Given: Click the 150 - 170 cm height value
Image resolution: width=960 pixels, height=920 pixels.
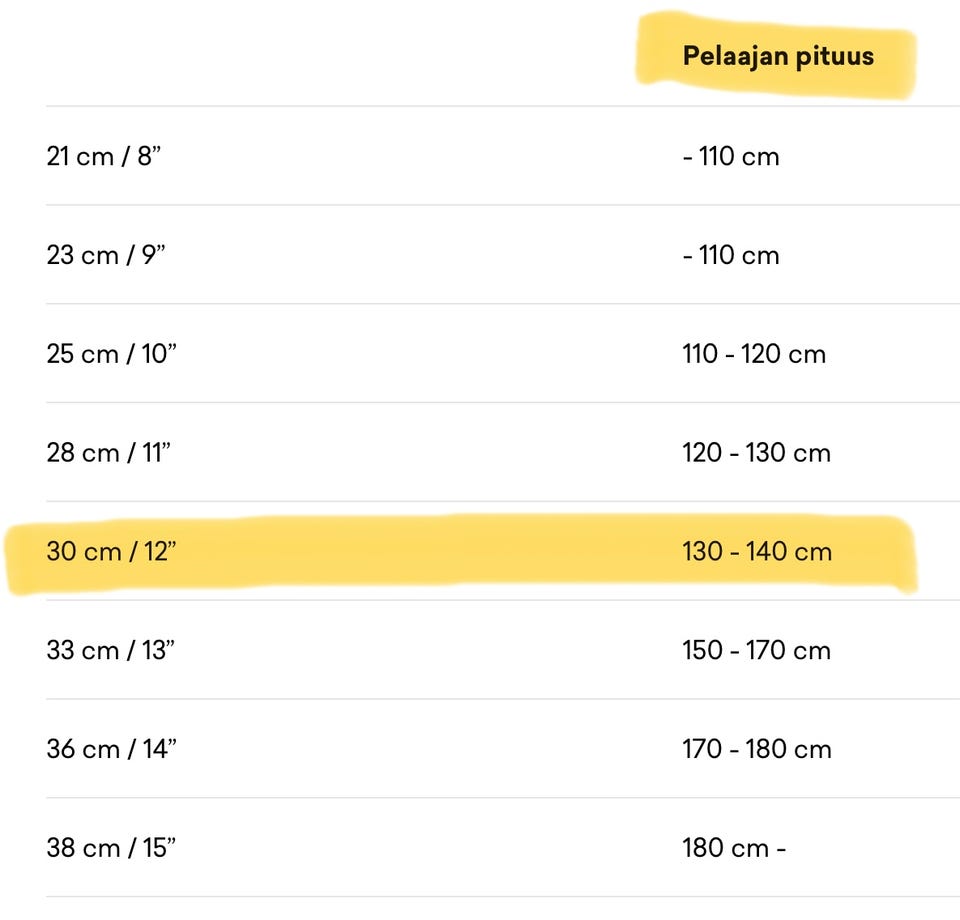Looking at the screenshot, I should [756, 651].
